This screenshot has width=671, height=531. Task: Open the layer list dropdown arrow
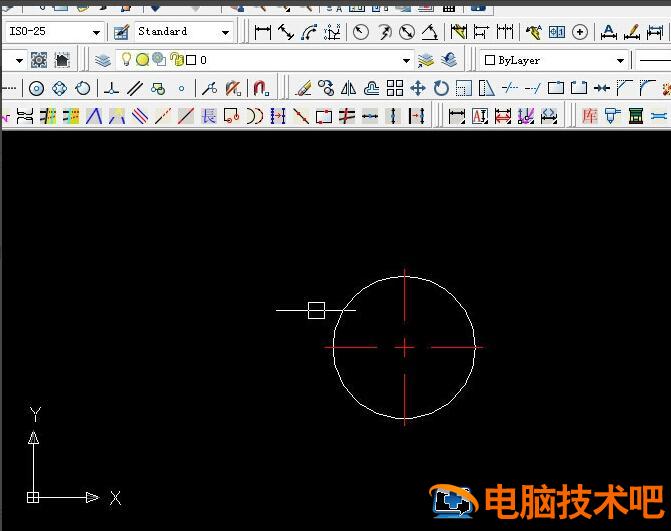click(x=406, y=61)
